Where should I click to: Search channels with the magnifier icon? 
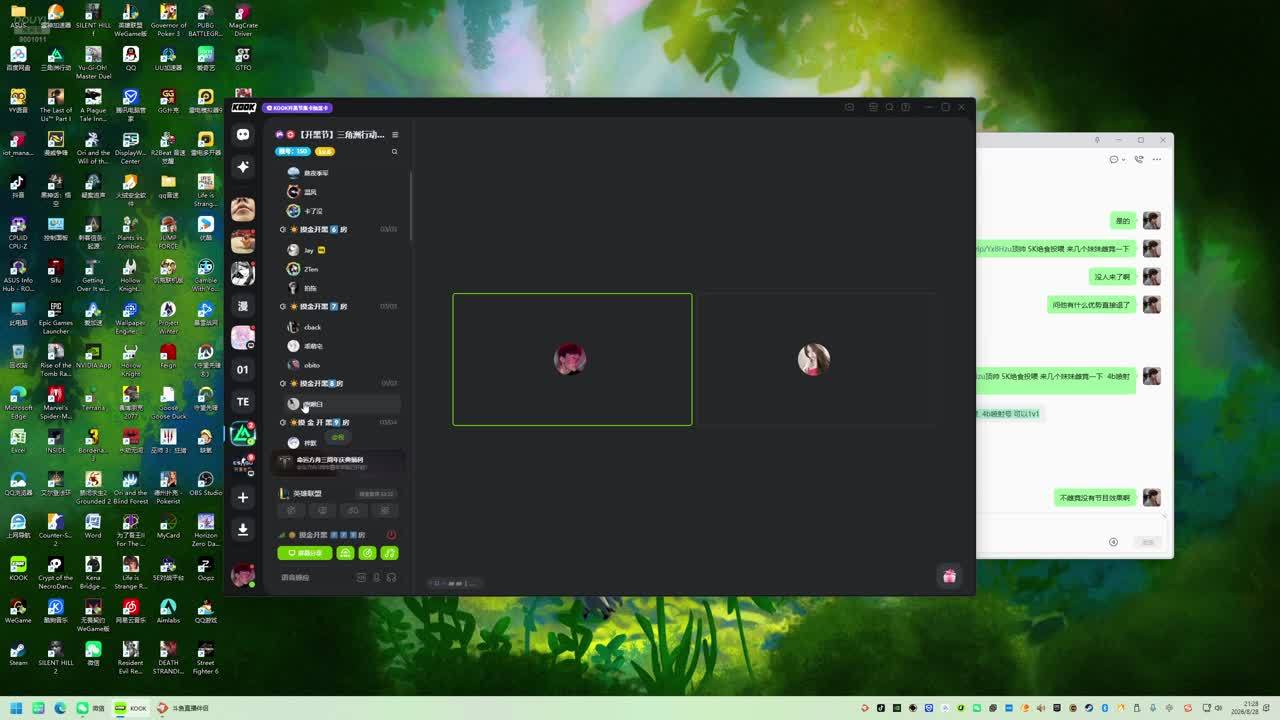click(395, 152)
